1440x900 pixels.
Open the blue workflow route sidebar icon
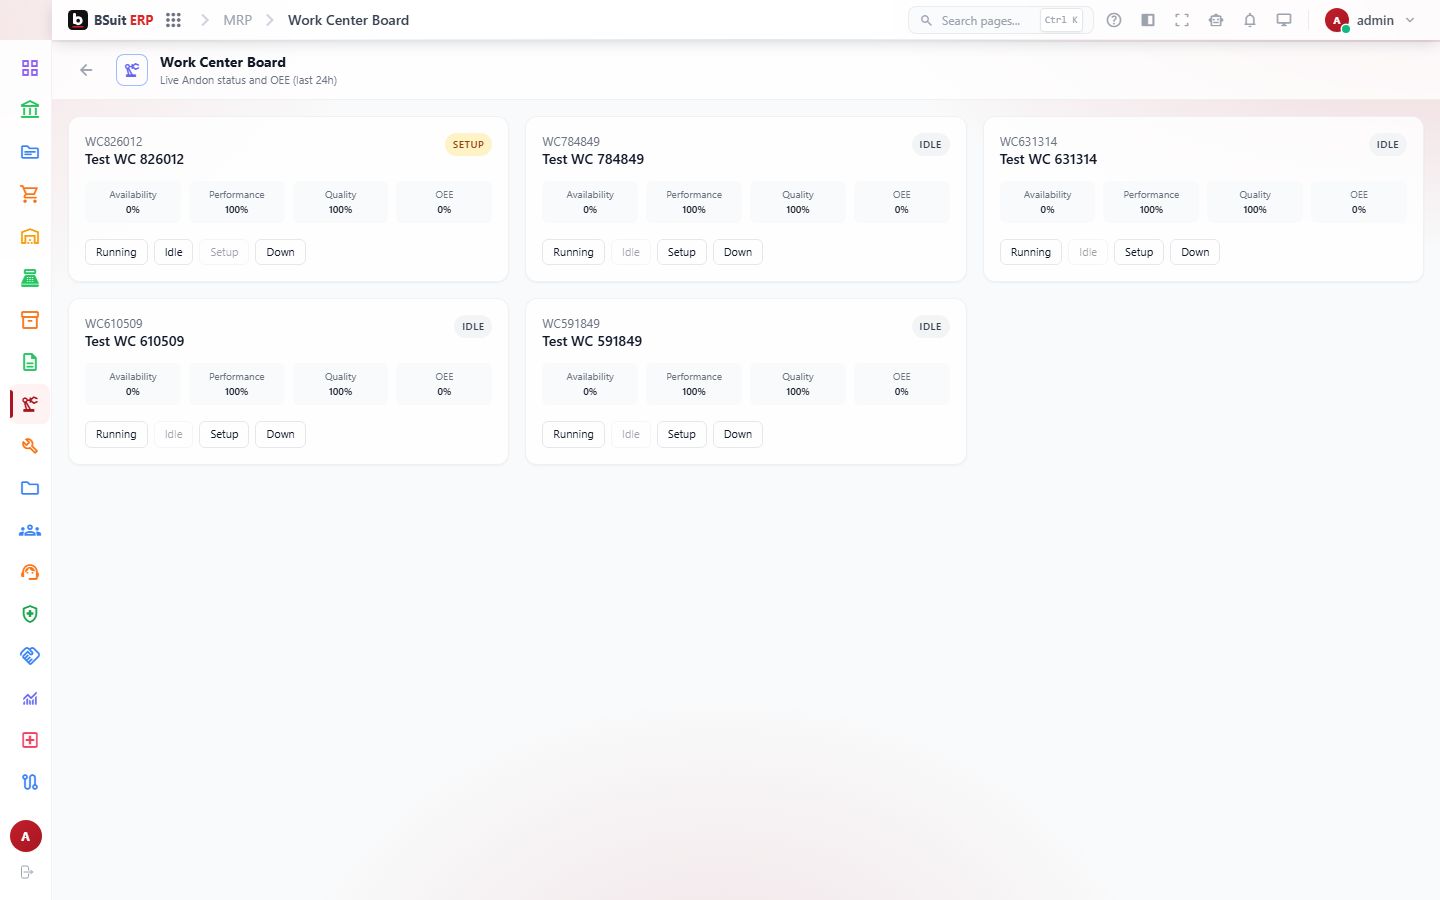30,782
